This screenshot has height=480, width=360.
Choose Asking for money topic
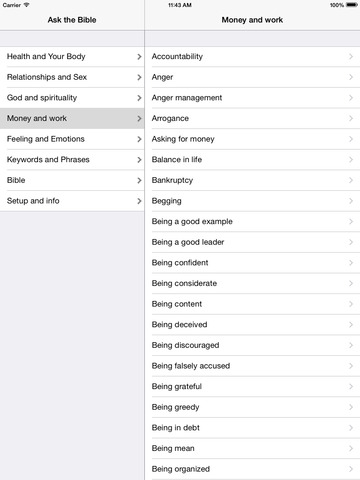click(x=252, y=139)
